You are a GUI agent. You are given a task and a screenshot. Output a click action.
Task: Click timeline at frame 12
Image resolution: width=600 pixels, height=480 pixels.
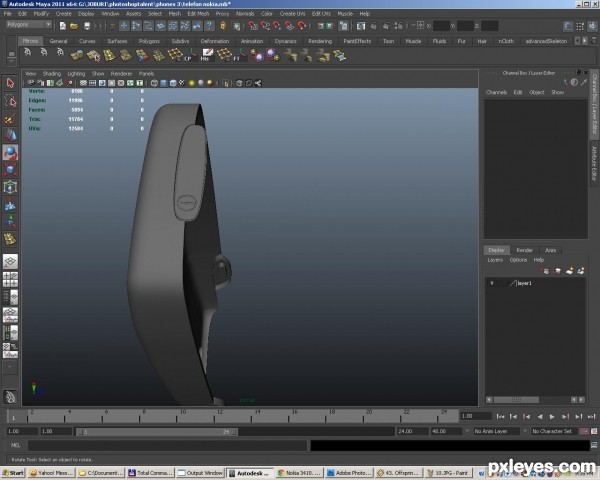pos(220,416)
